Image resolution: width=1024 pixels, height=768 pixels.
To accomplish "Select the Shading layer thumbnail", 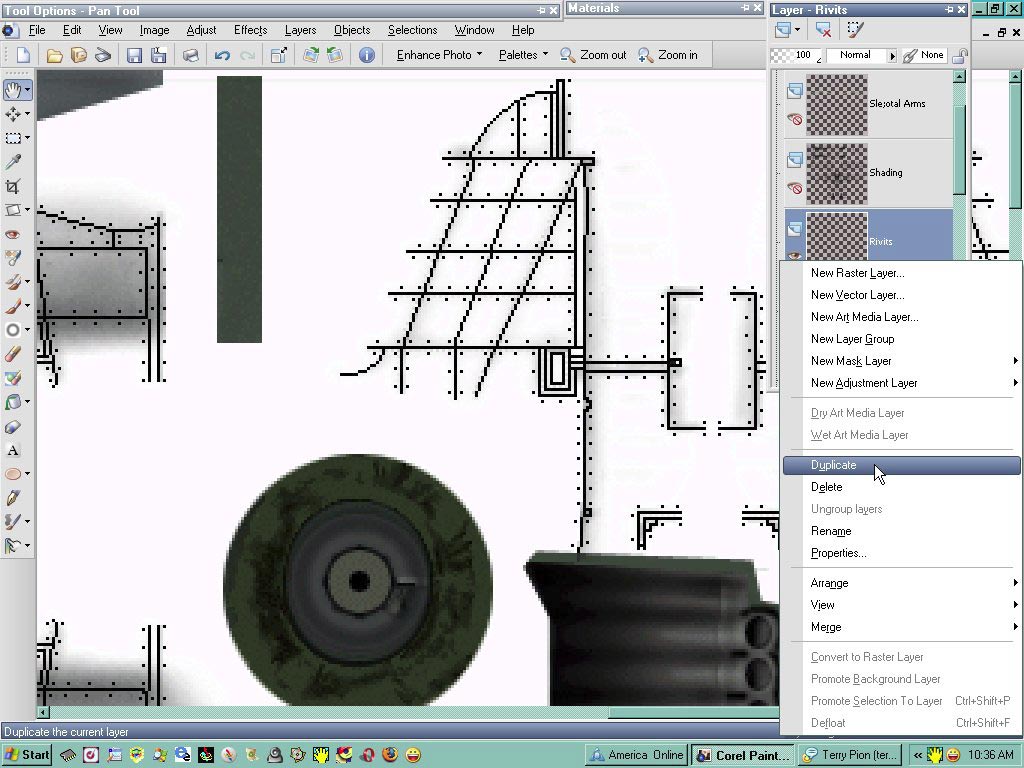I will point(837,174).
